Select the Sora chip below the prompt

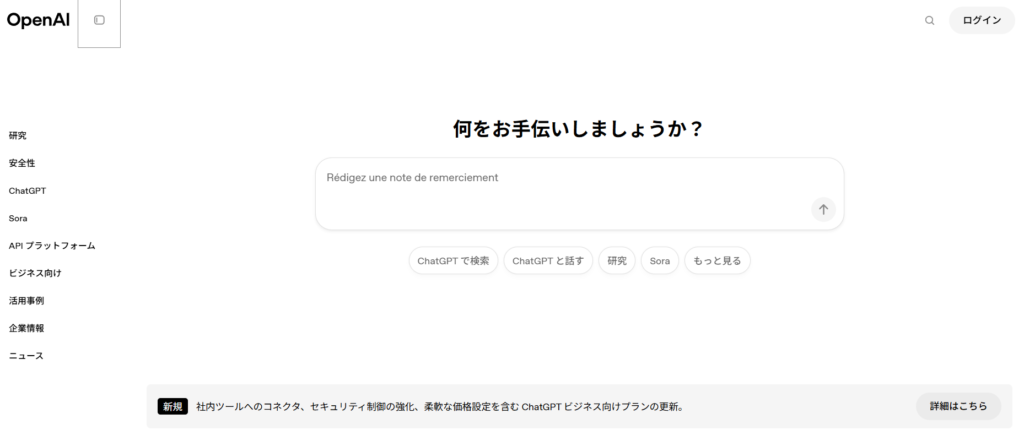coord(660,261)
